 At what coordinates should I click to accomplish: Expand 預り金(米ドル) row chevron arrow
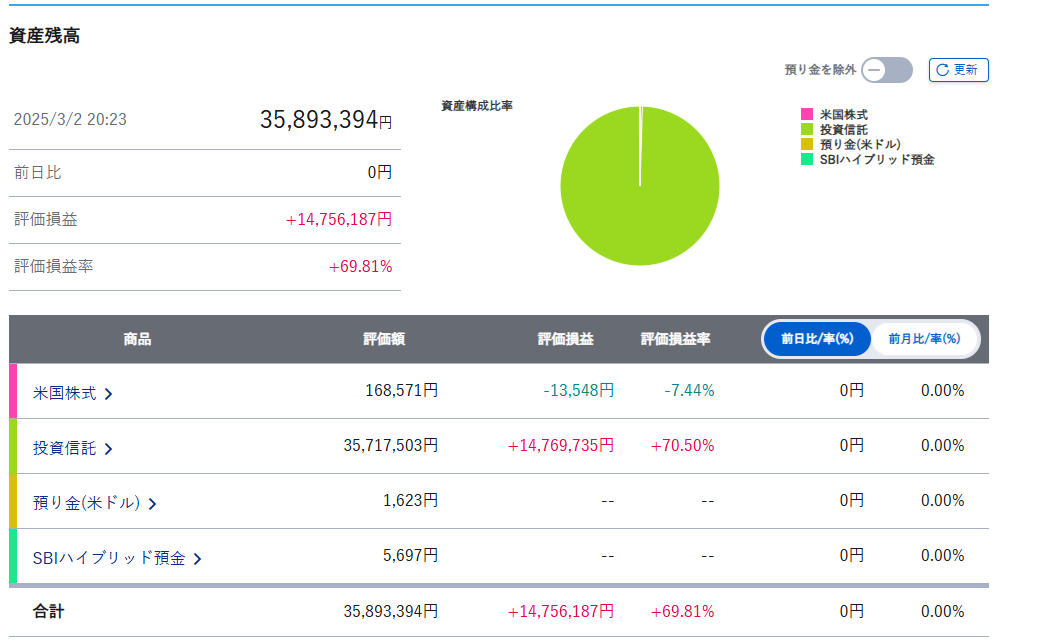tap(153, 504)
